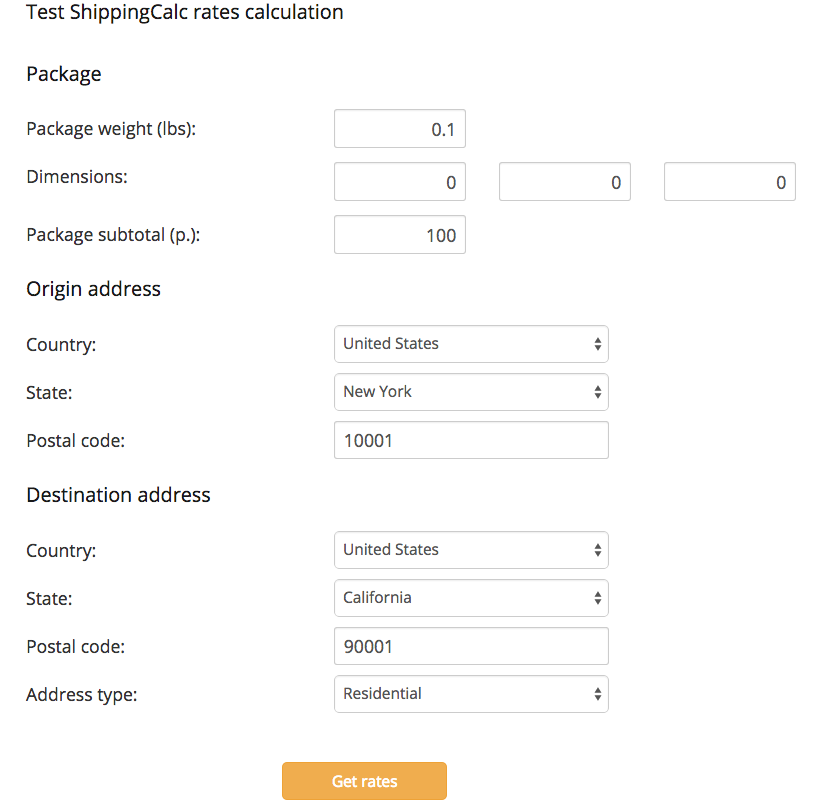Click the first Dimensions input field

pyautogui.click(x=399, y=181)
